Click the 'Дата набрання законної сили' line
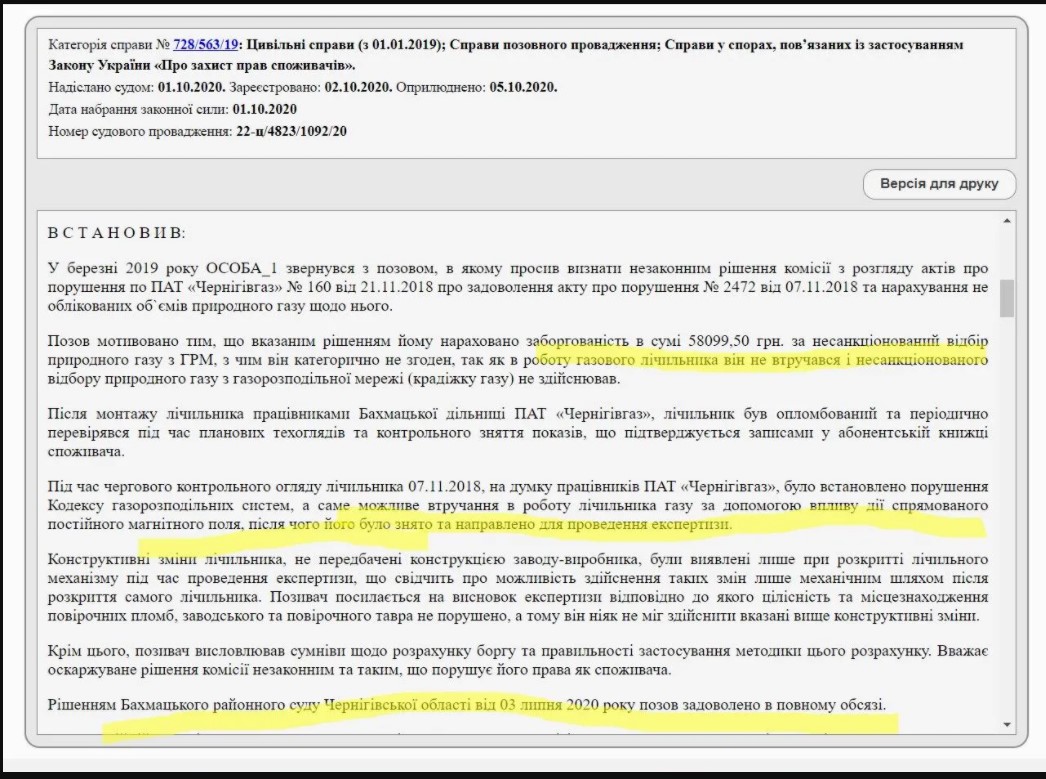This screenshot has height=779, width=1046. tap(172, 109)
